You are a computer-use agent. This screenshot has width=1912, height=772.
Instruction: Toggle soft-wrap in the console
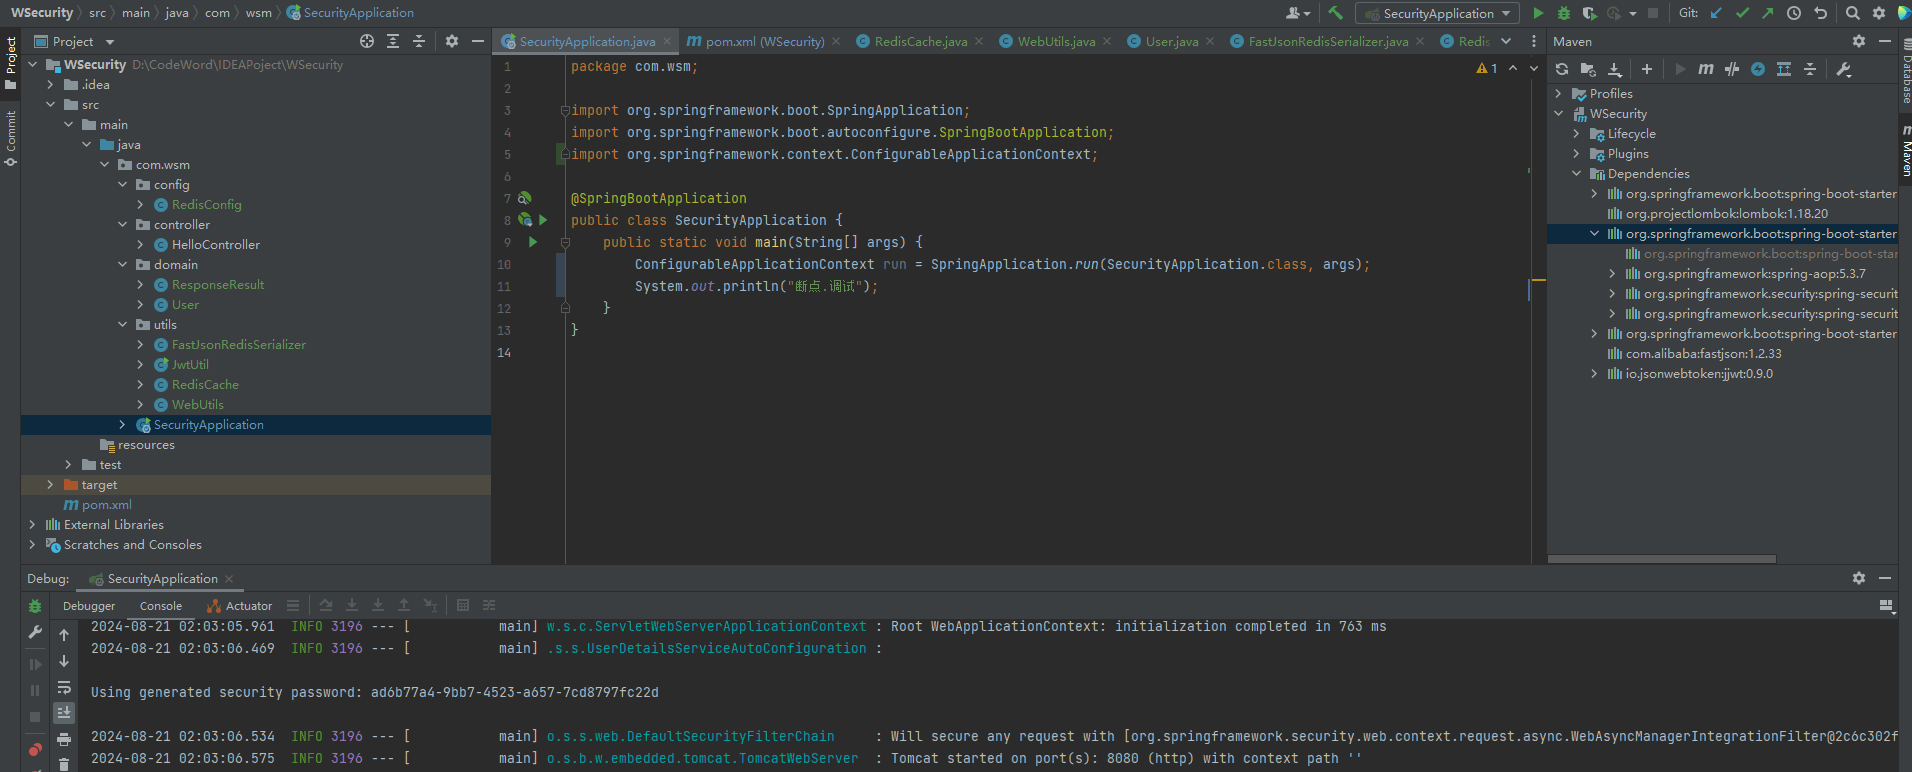[64, 687]
